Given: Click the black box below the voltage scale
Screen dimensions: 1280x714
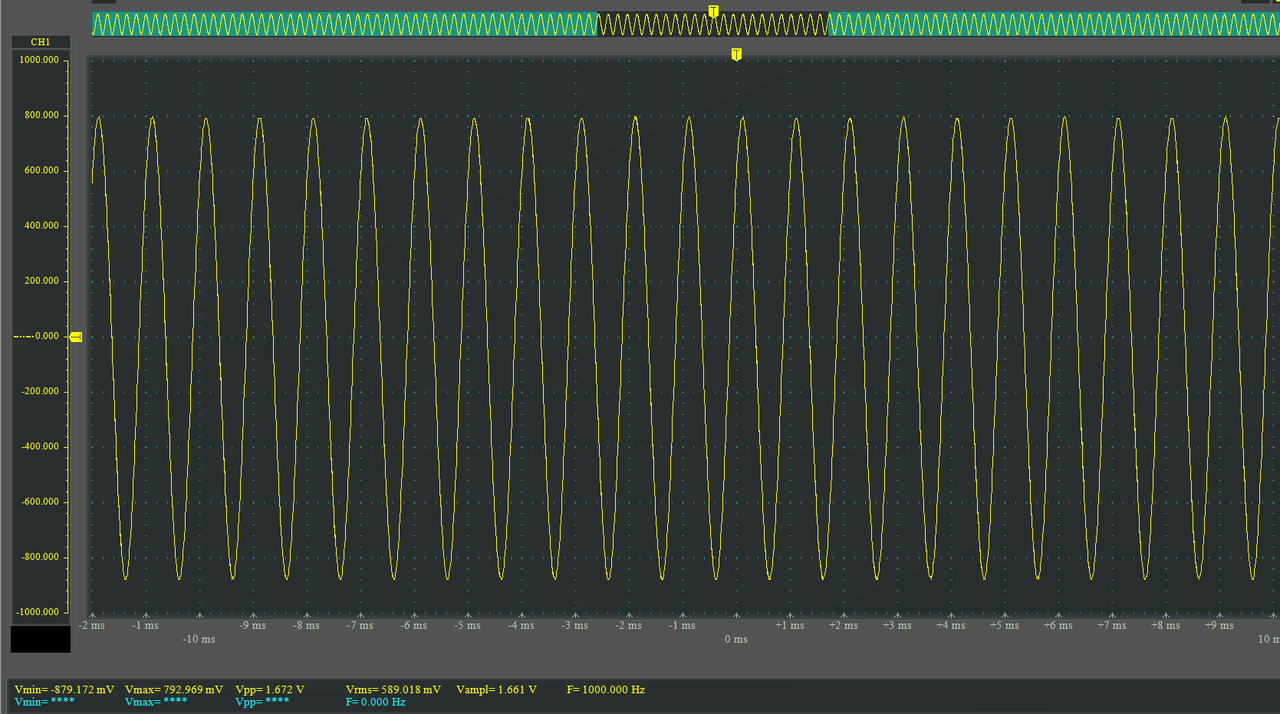Looking at the screenshot, I should click(40, 639).
